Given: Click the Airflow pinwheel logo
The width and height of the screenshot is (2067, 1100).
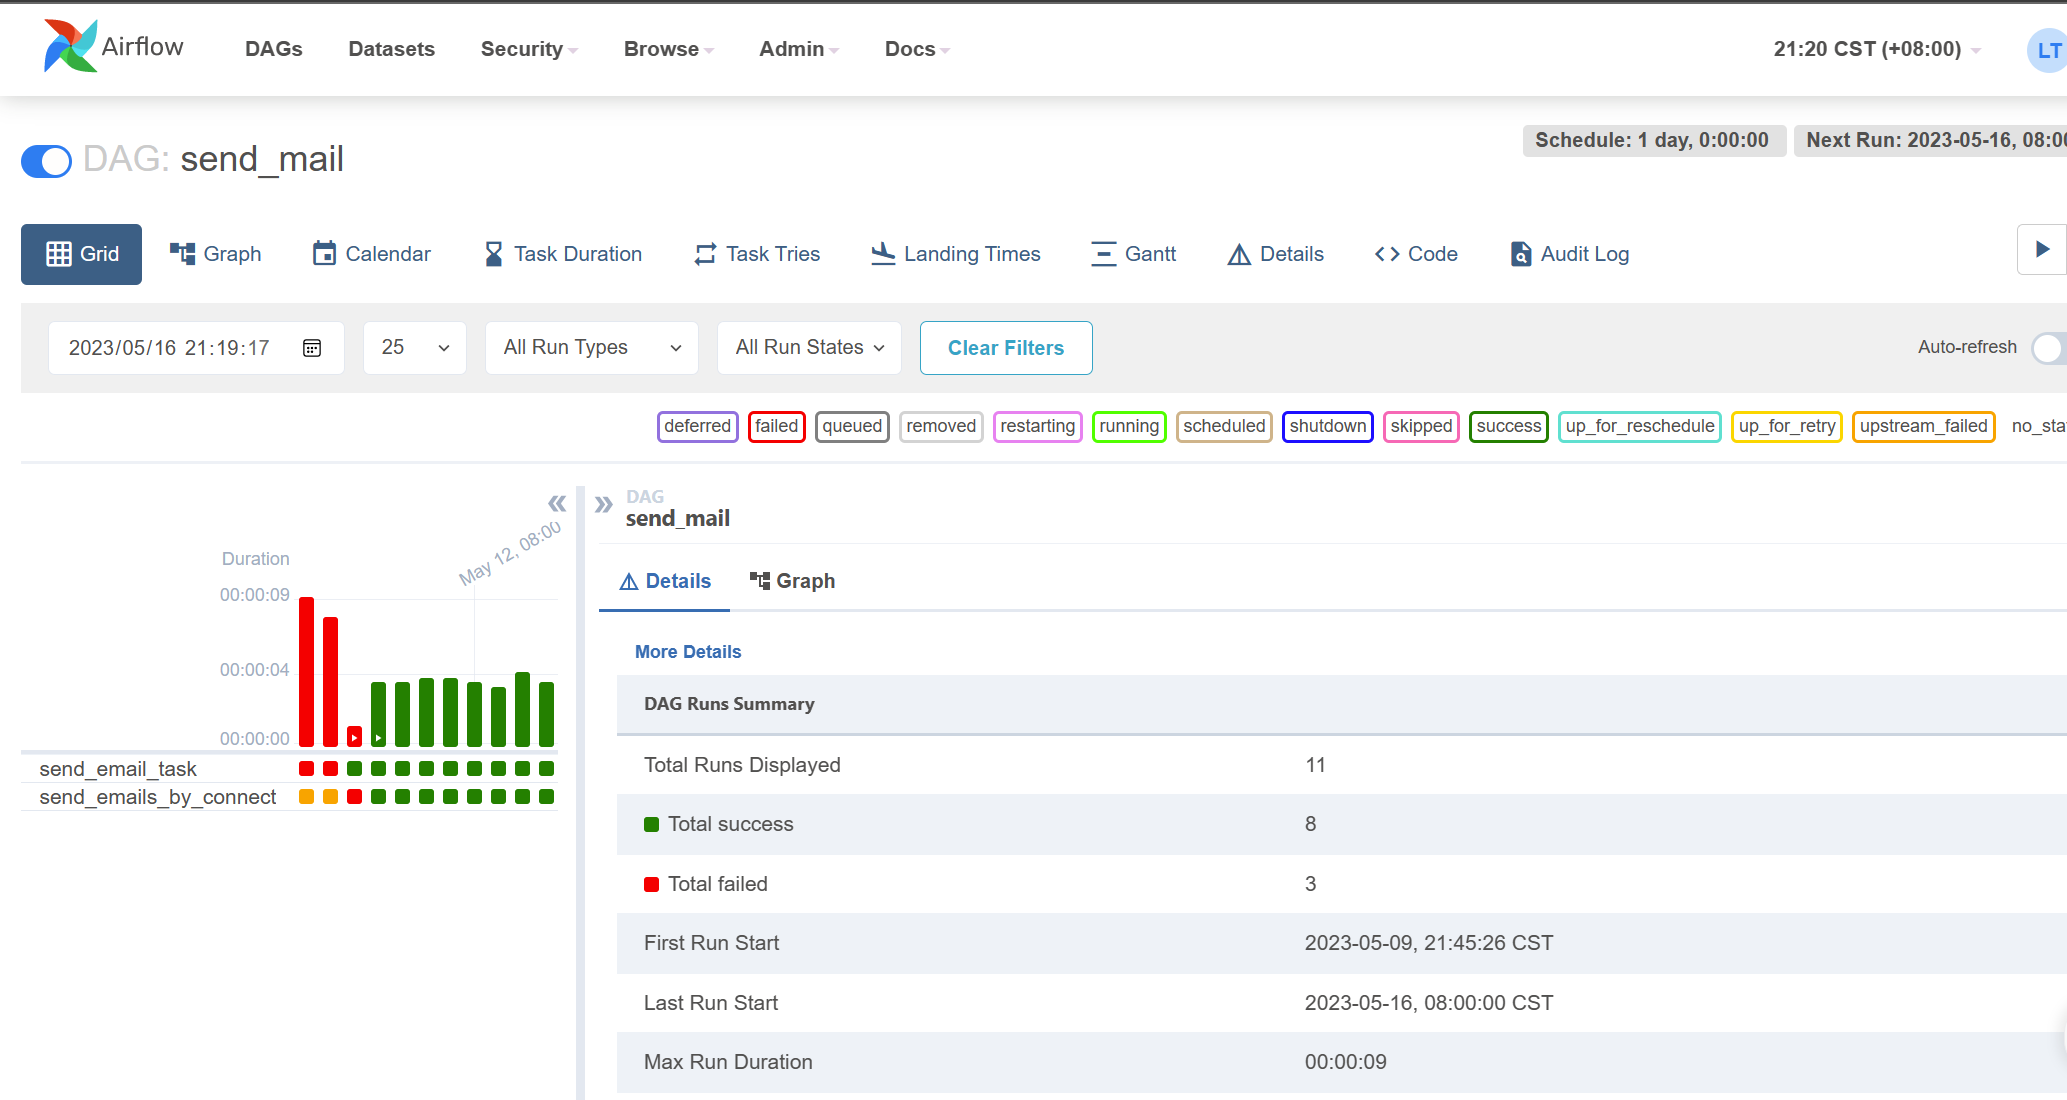Looking at the screenshot, I should pos(70,46).
